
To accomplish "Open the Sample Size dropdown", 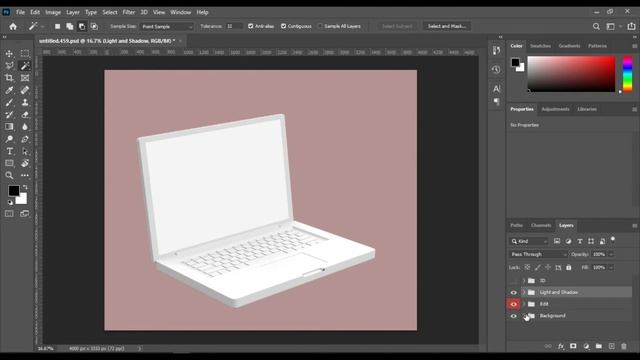I will 167,27.
